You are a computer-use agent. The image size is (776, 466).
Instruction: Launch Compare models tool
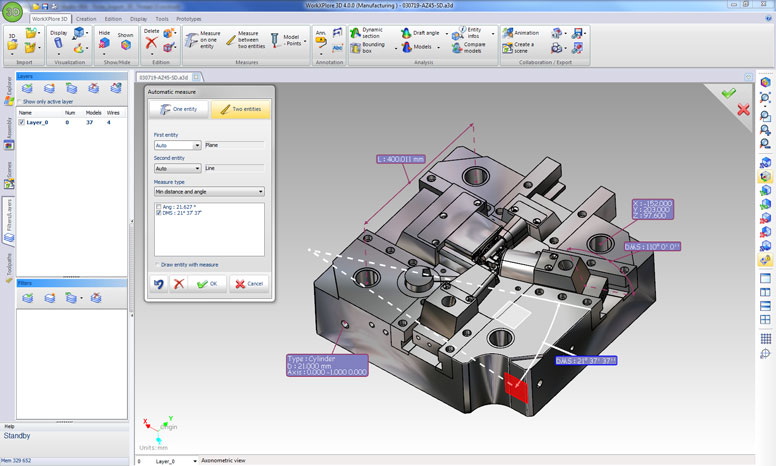click(x=468, y=47)
